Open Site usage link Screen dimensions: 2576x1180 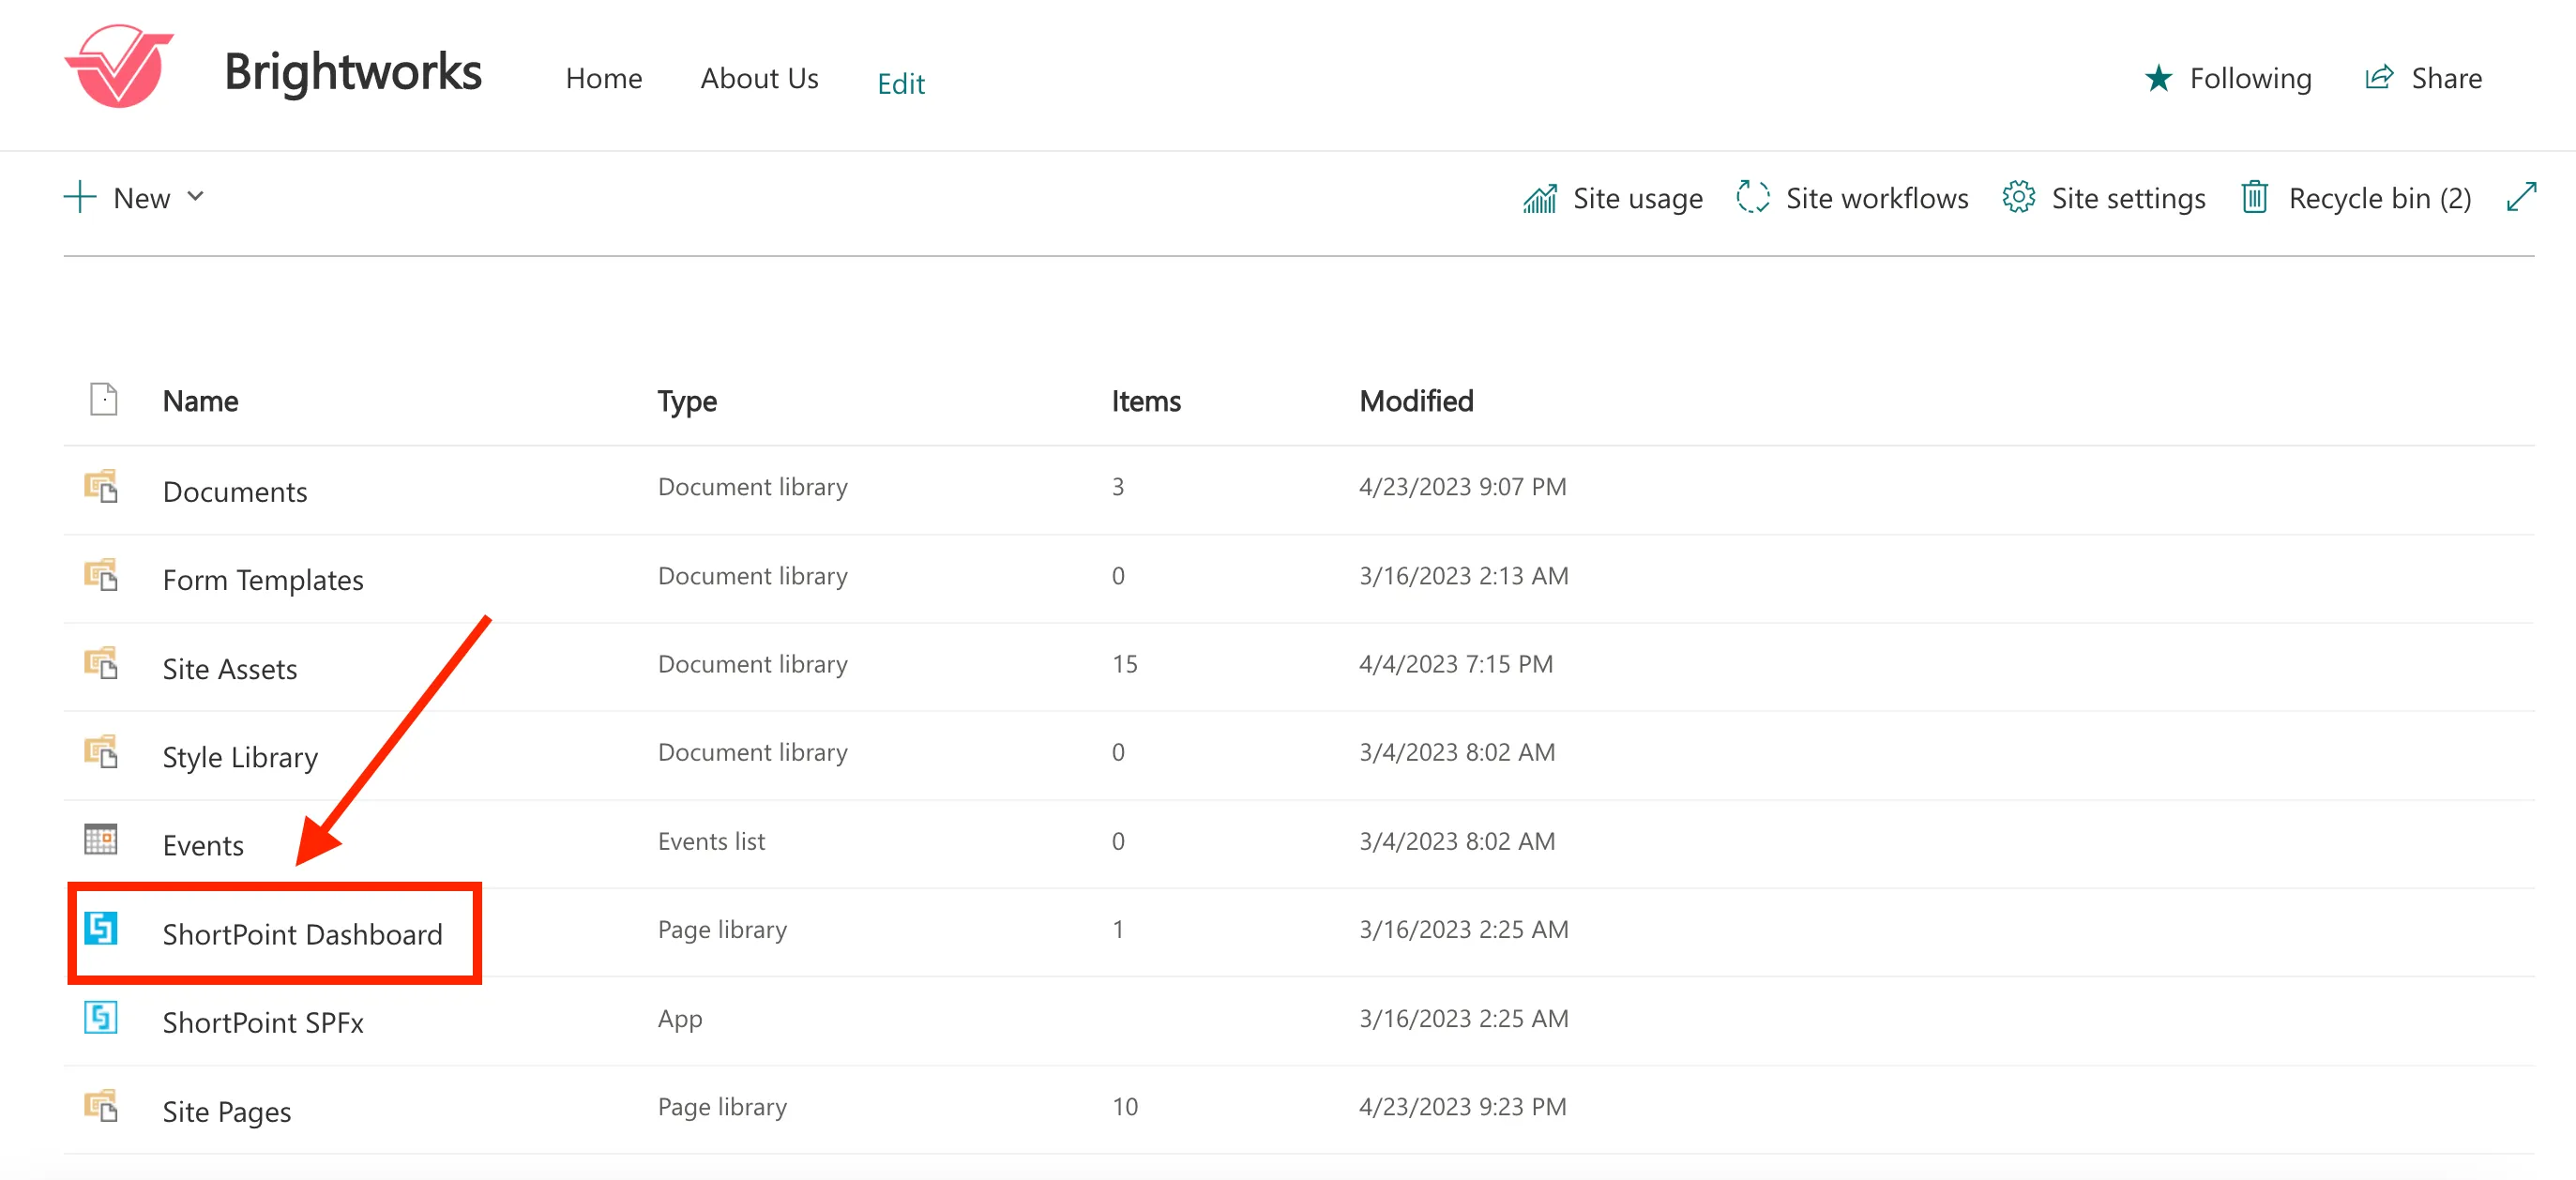tap(1638, 198)
